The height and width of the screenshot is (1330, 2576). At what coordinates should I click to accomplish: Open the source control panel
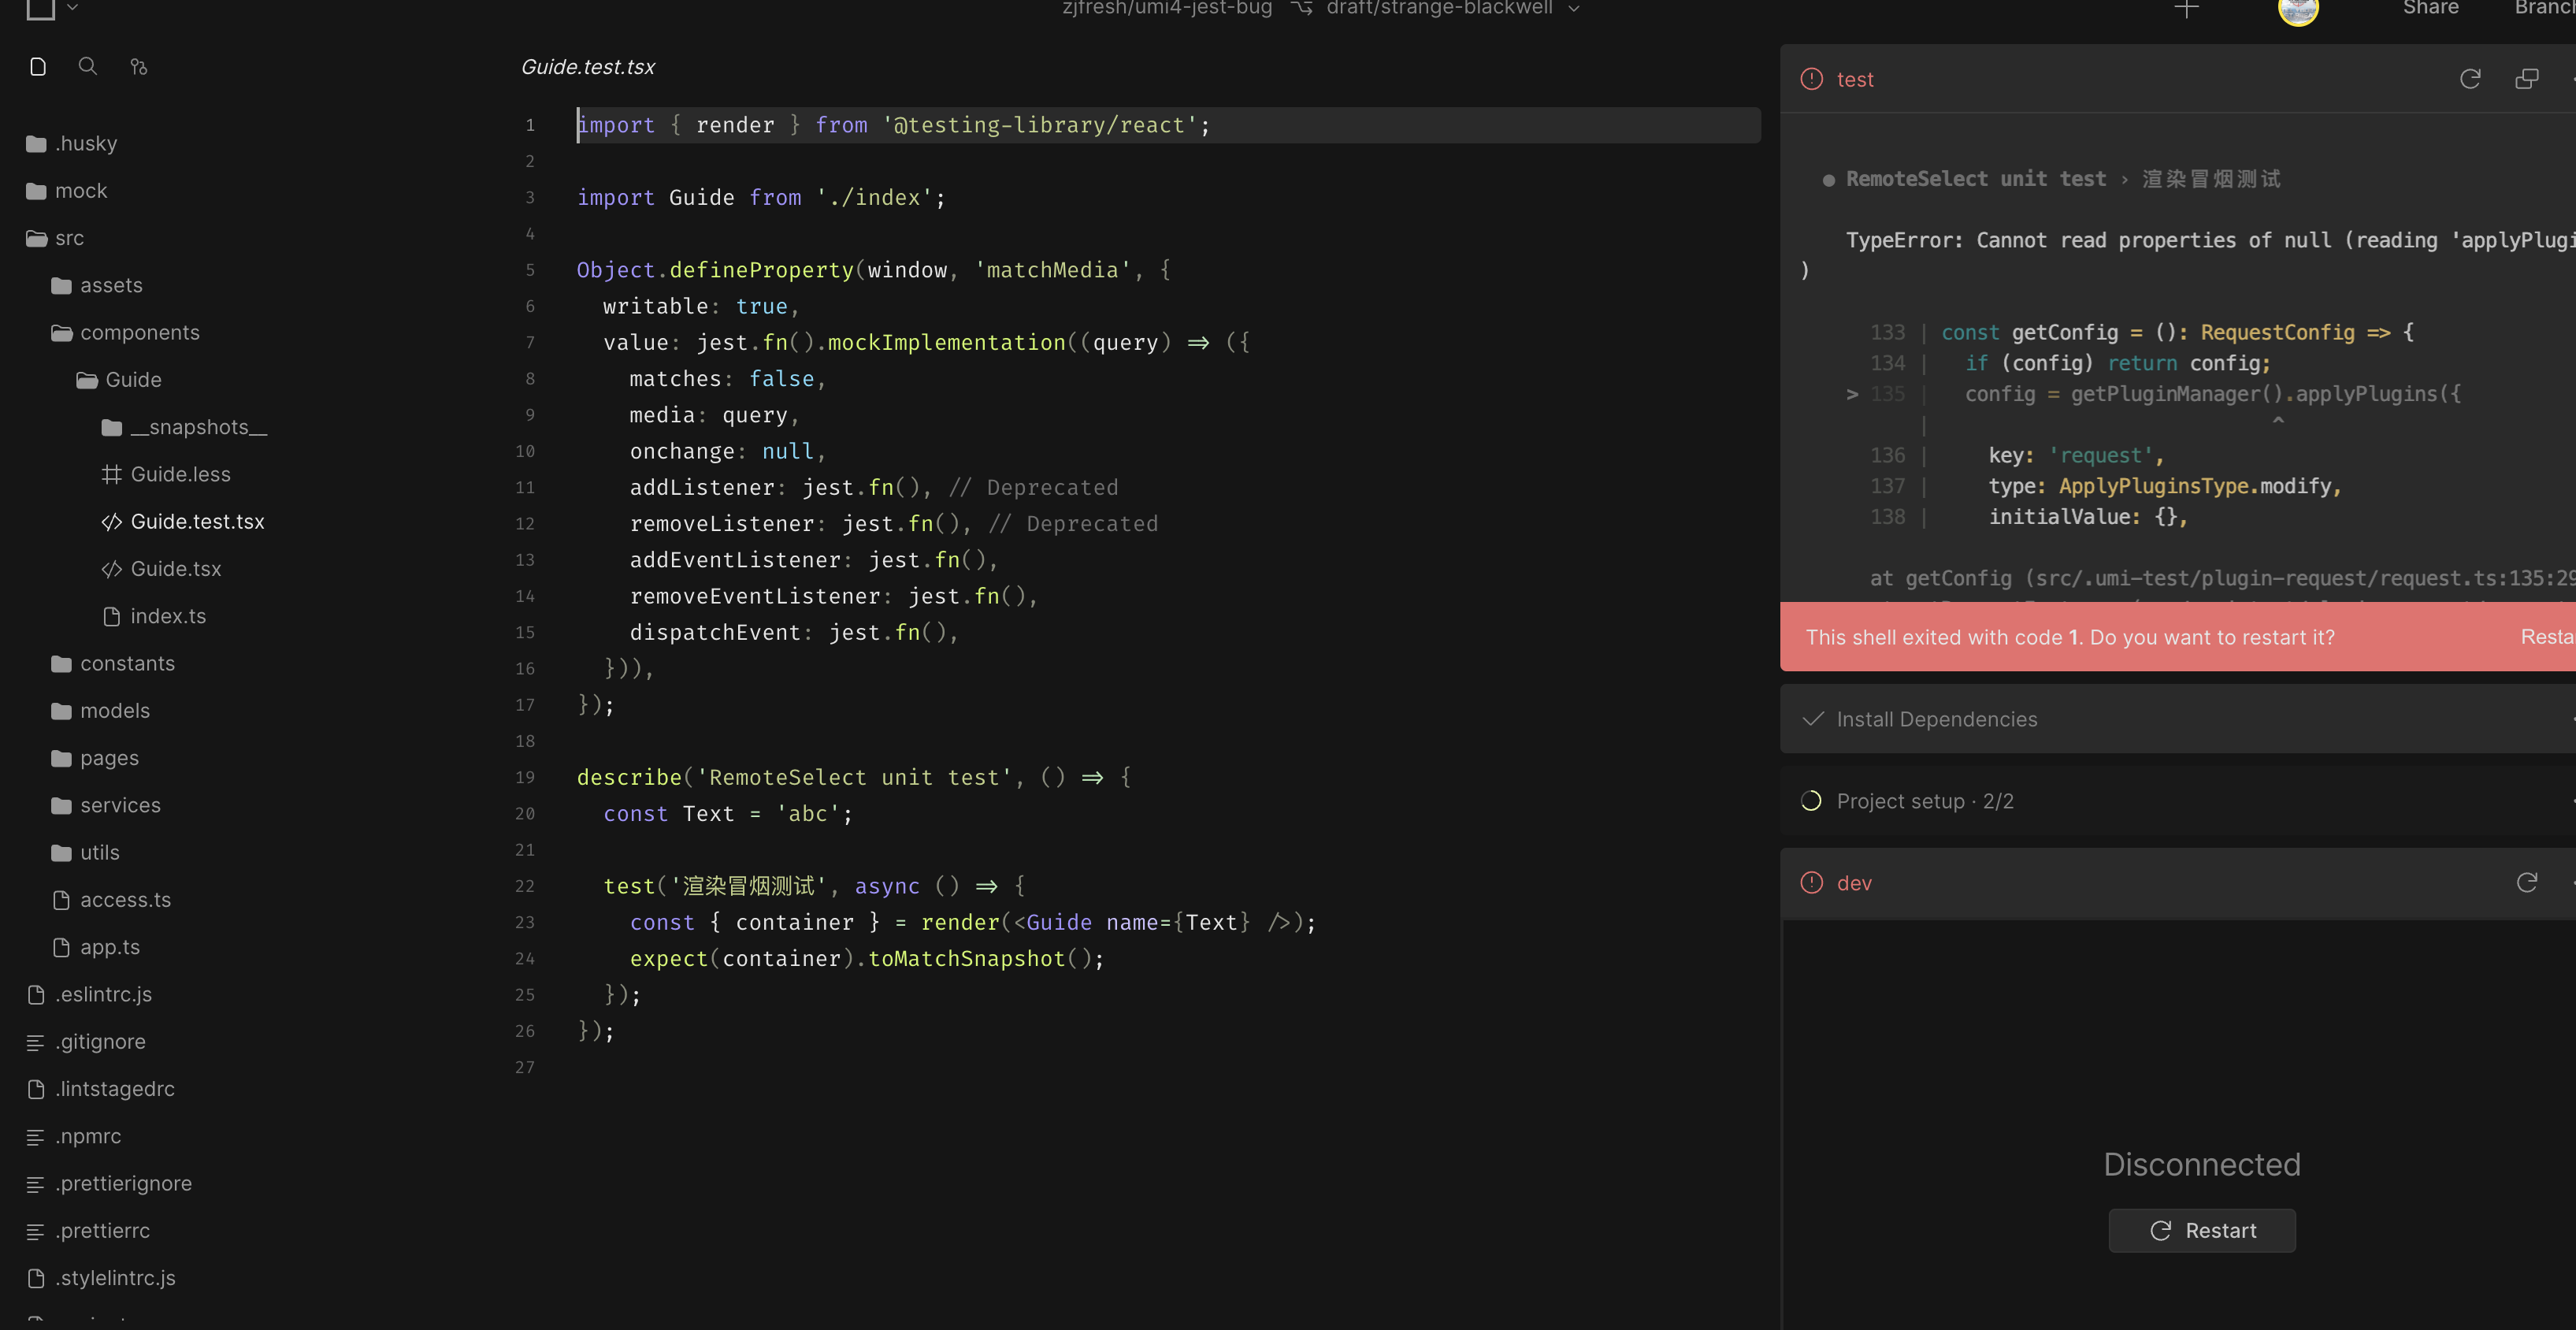tap(138, 66)
